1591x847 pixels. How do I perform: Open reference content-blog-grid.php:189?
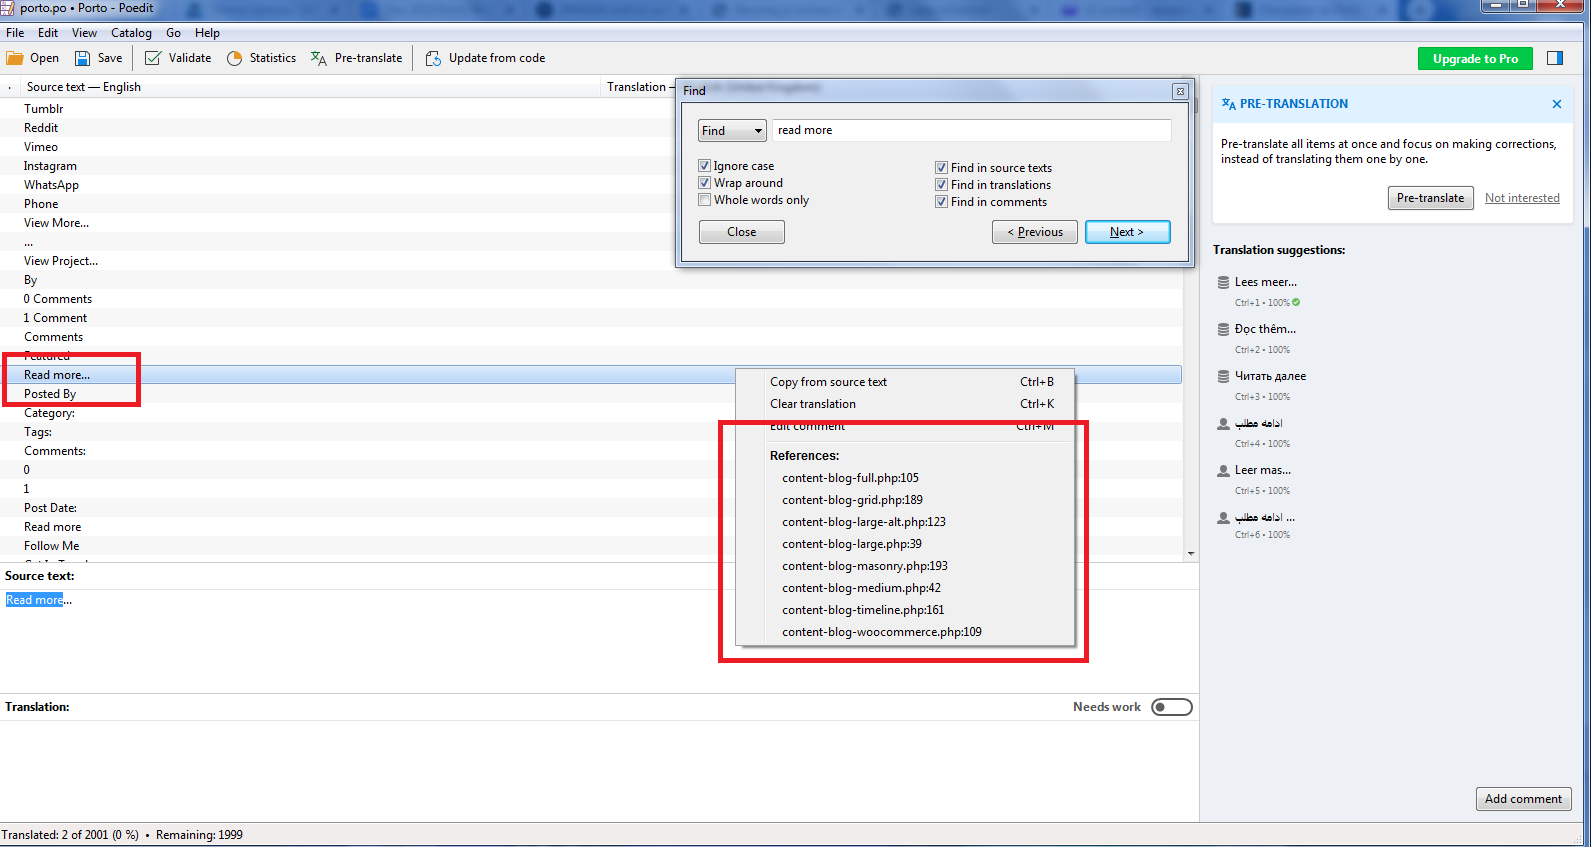tap(852, 500)
